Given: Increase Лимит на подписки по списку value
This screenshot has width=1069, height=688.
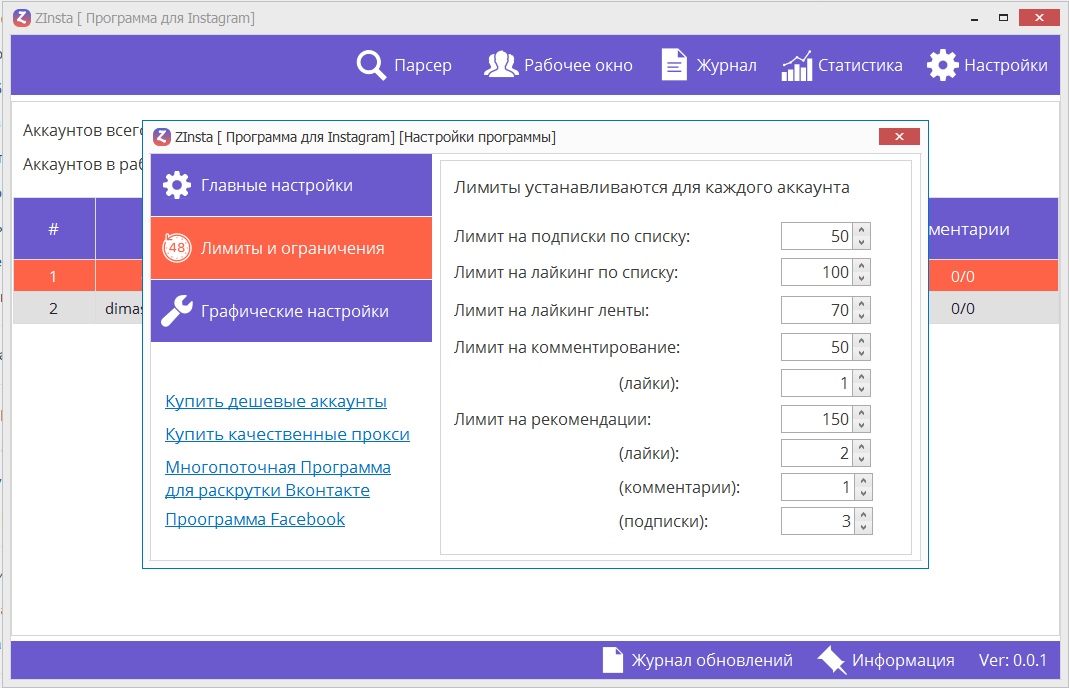Looking at the screenshot, I should pos(863,231).
